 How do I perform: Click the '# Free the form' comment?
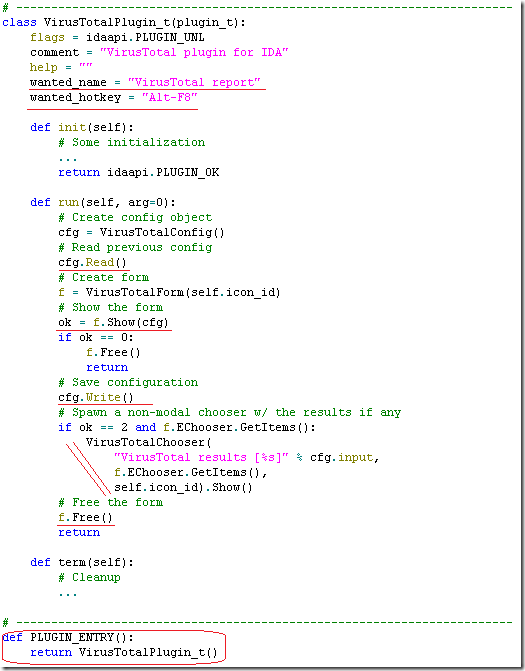(111, 502)
